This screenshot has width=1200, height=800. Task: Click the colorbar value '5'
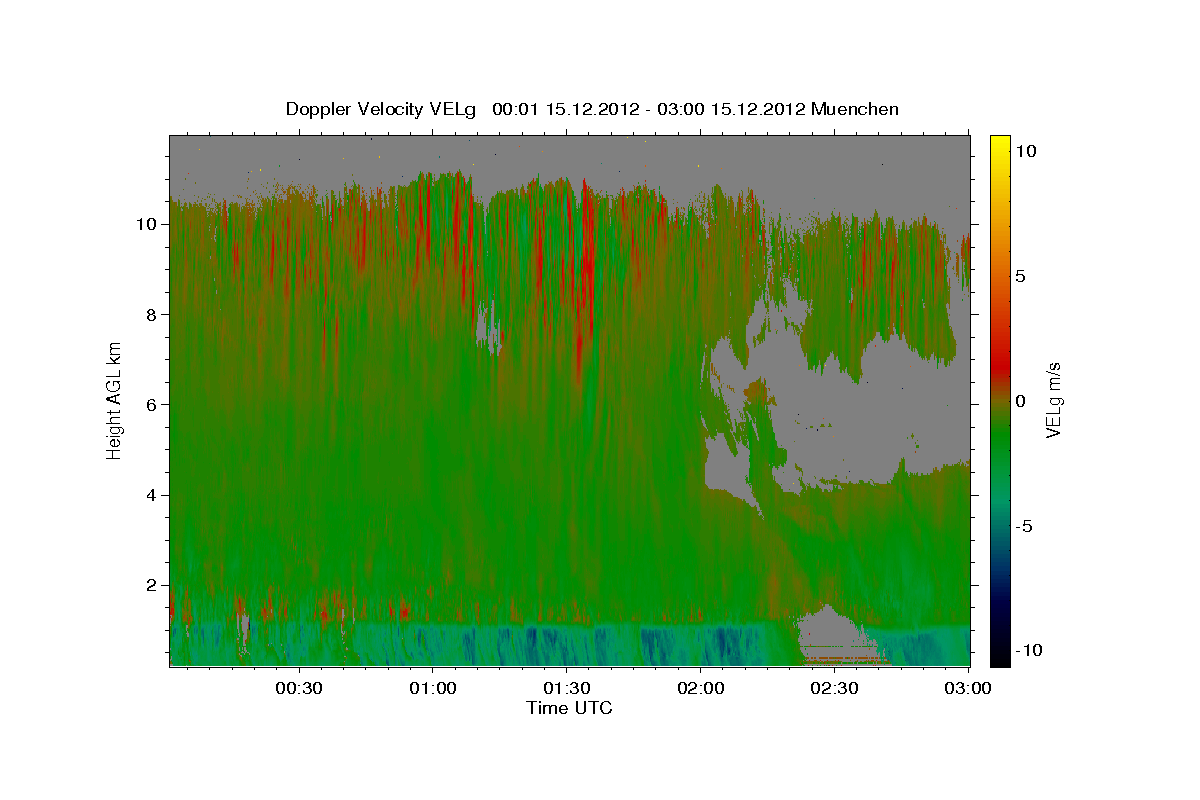coord(1021,276)
